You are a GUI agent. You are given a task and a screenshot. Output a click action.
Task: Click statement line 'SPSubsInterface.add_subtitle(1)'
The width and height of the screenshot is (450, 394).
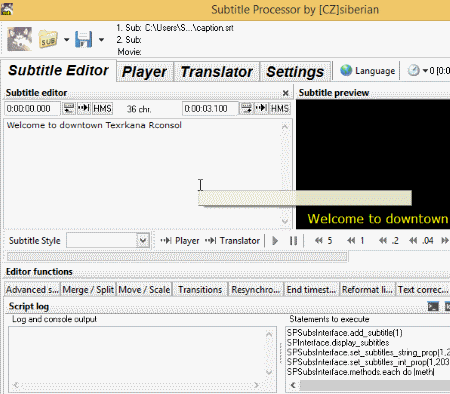(345, 333)
